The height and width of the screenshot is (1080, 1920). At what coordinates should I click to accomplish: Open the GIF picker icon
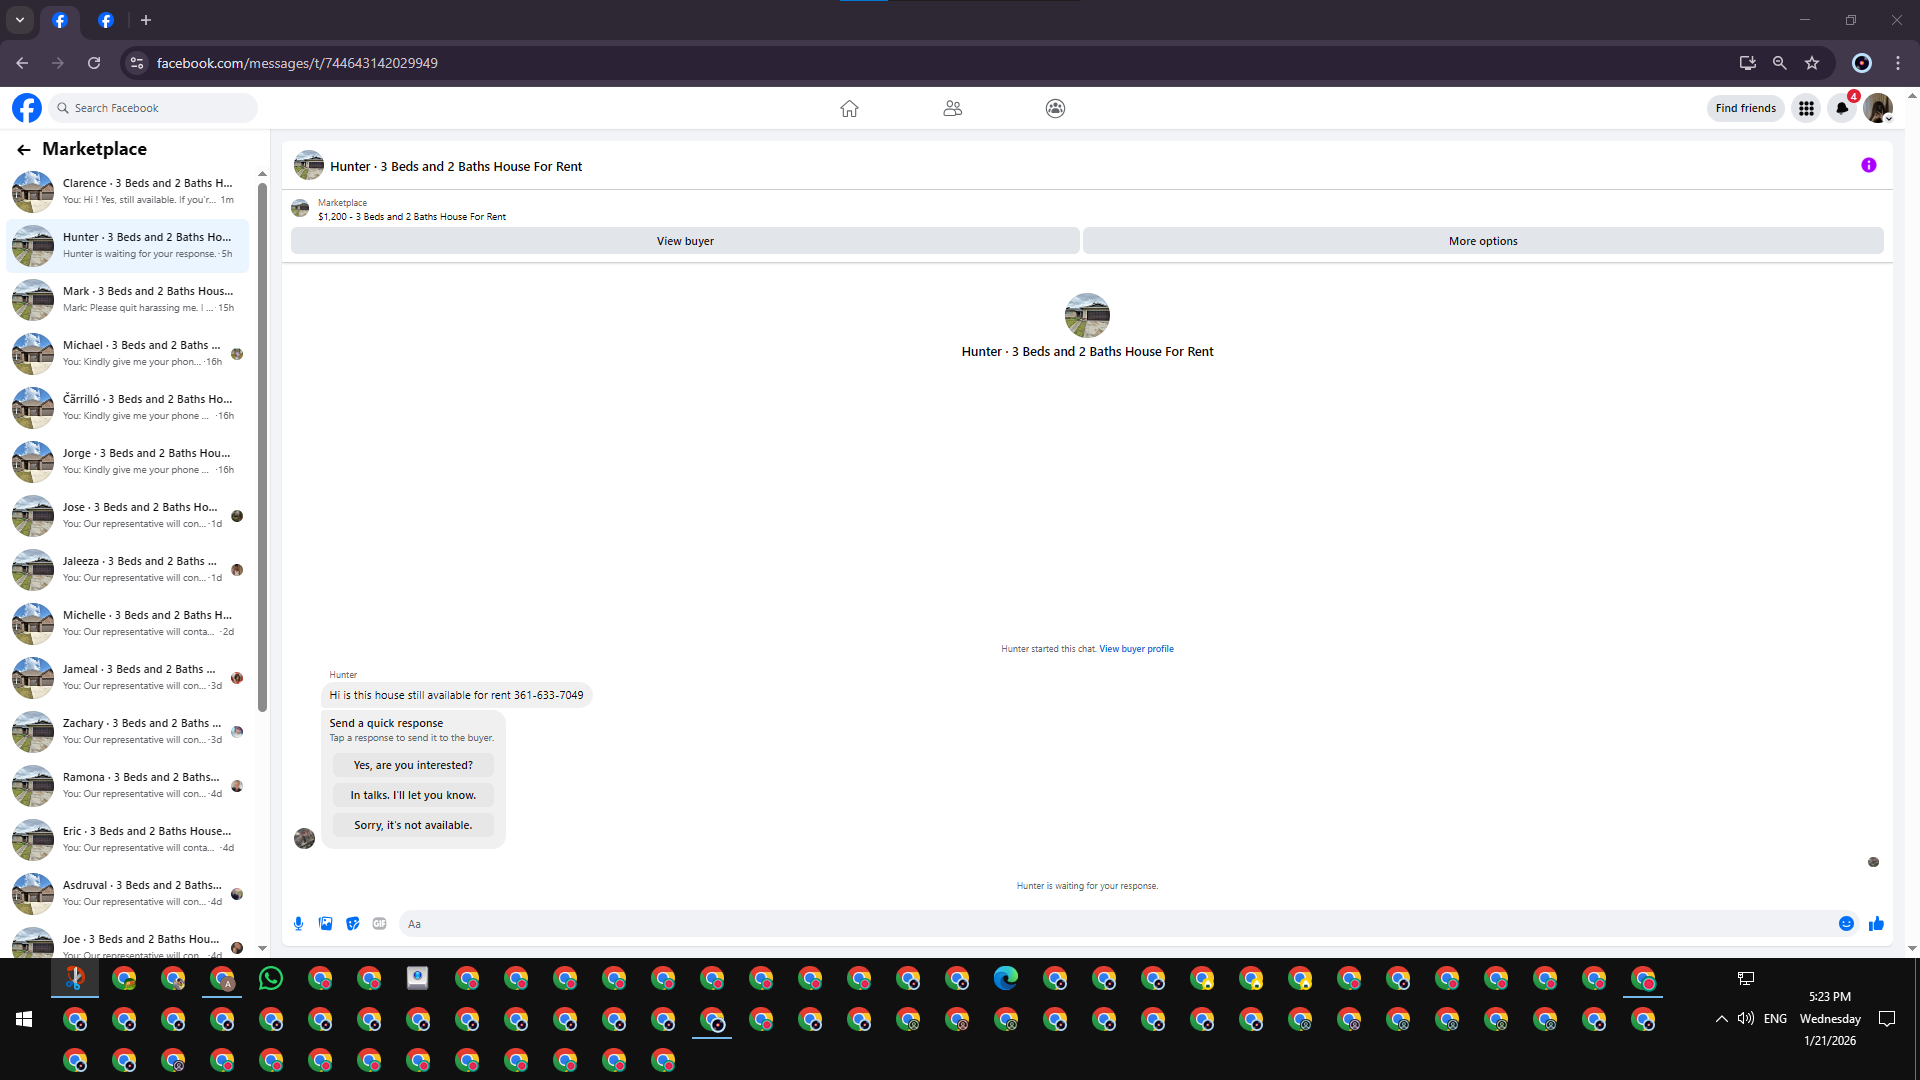(x=379, y=924)
